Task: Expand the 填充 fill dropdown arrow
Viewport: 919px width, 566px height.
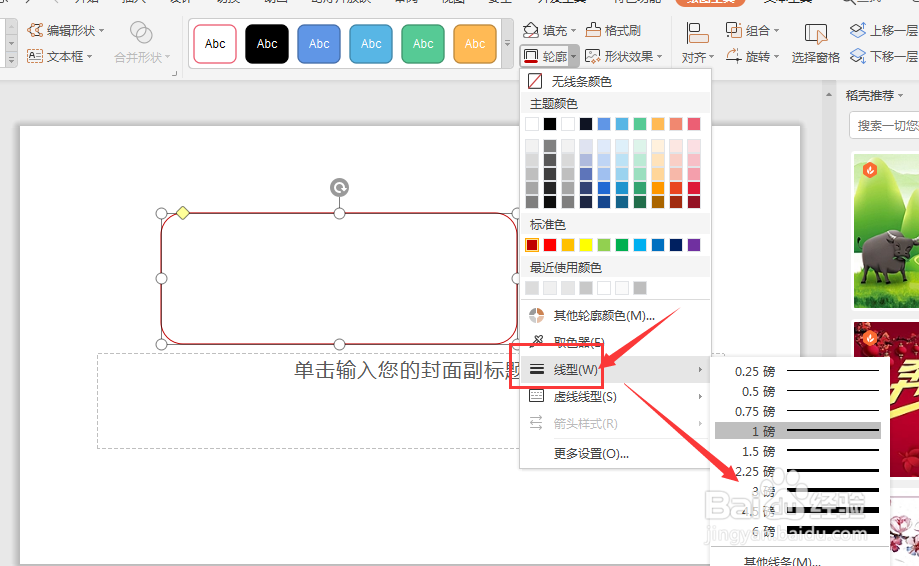Action: point(573,30)
